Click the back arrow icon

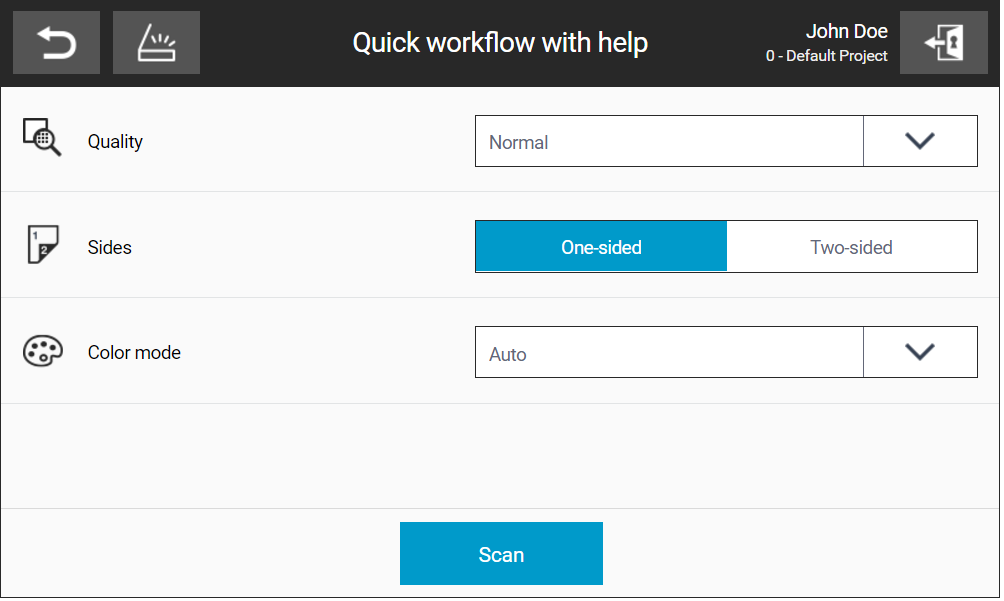coord(56,42)
